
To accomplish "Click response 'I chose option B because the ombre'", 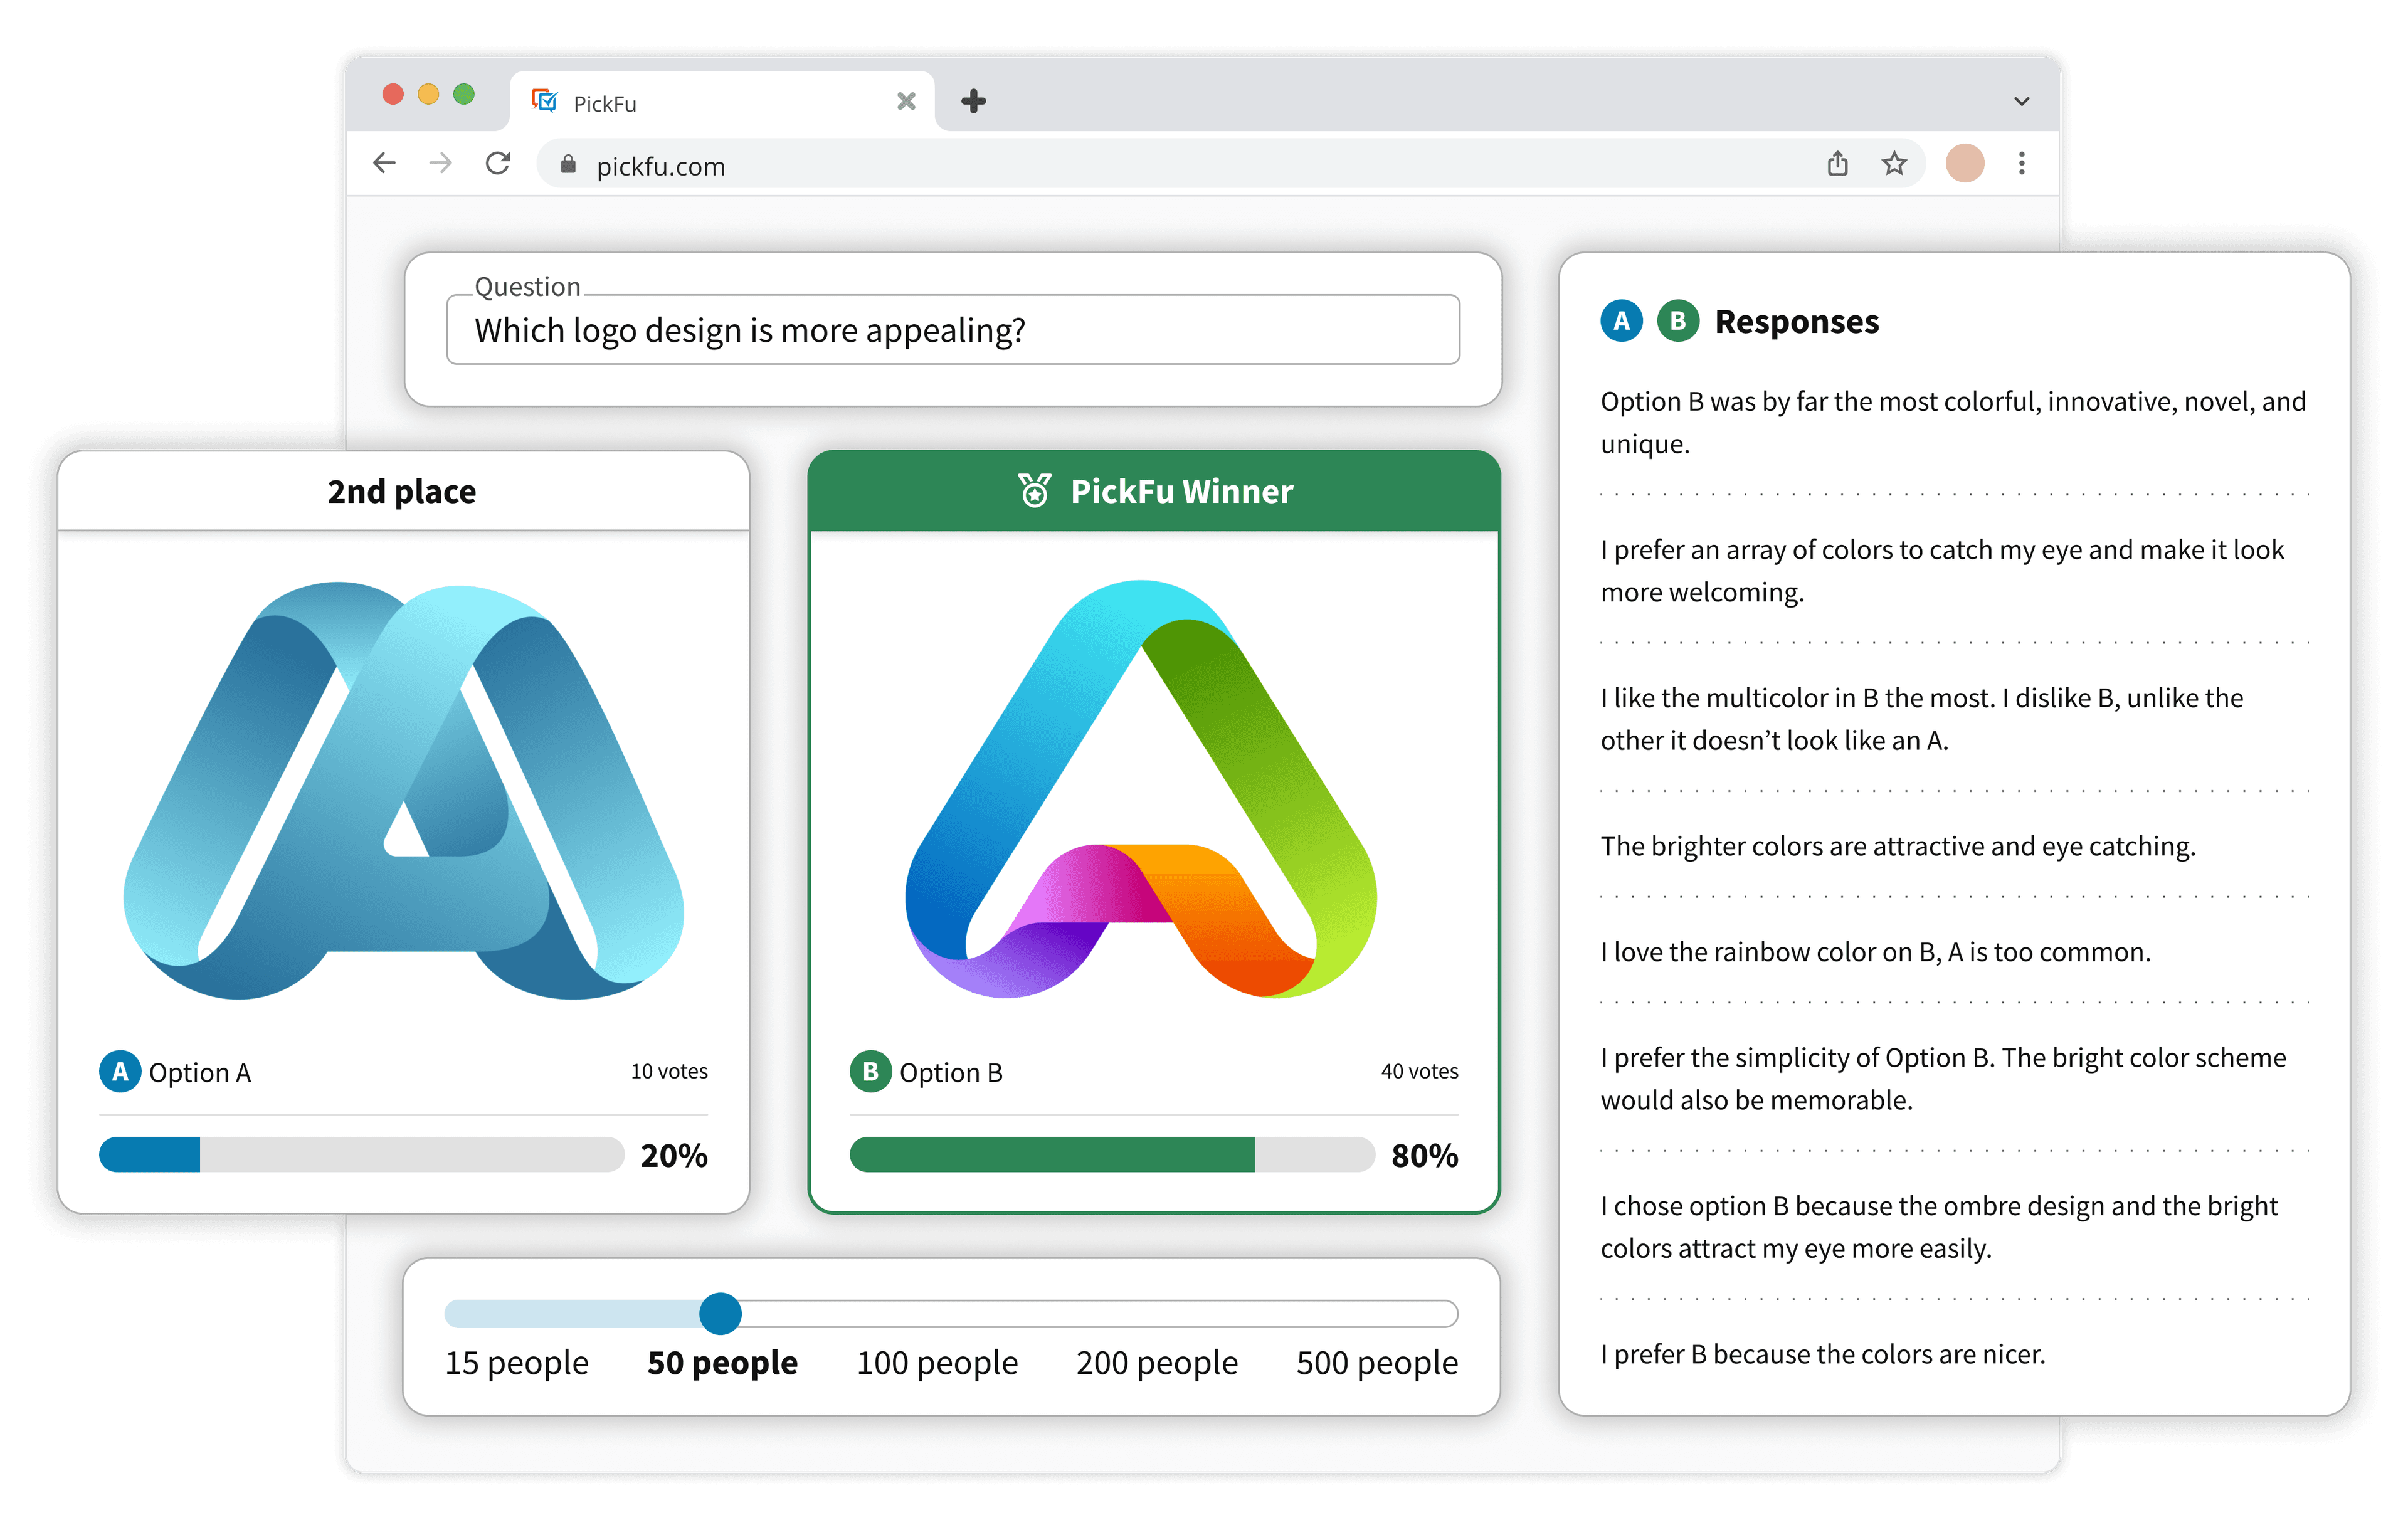I will pyautogui.click(x=1939, y=1226).
